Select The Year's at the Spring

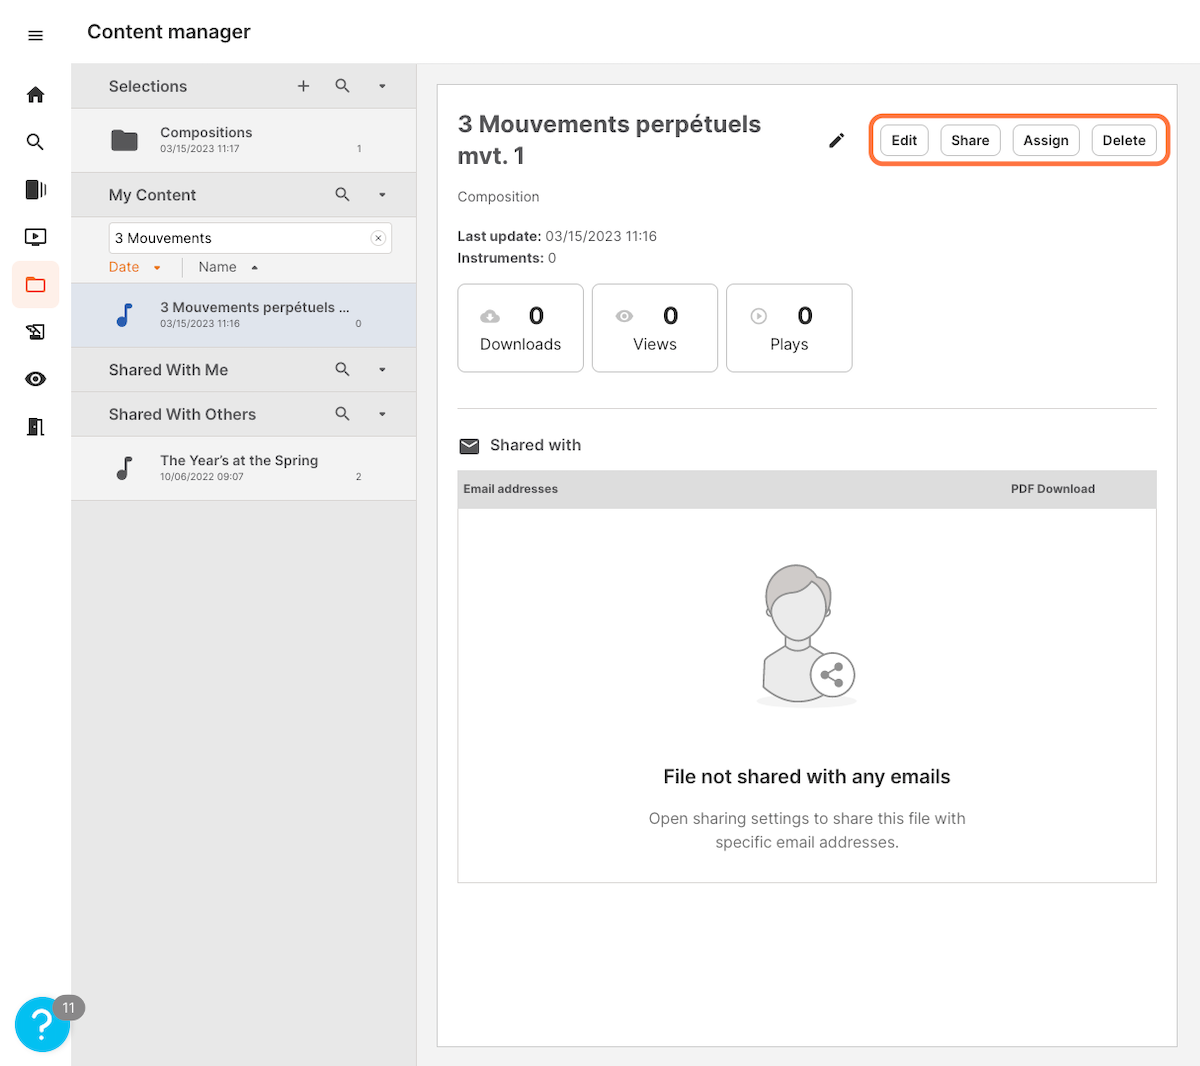(239, 467)
